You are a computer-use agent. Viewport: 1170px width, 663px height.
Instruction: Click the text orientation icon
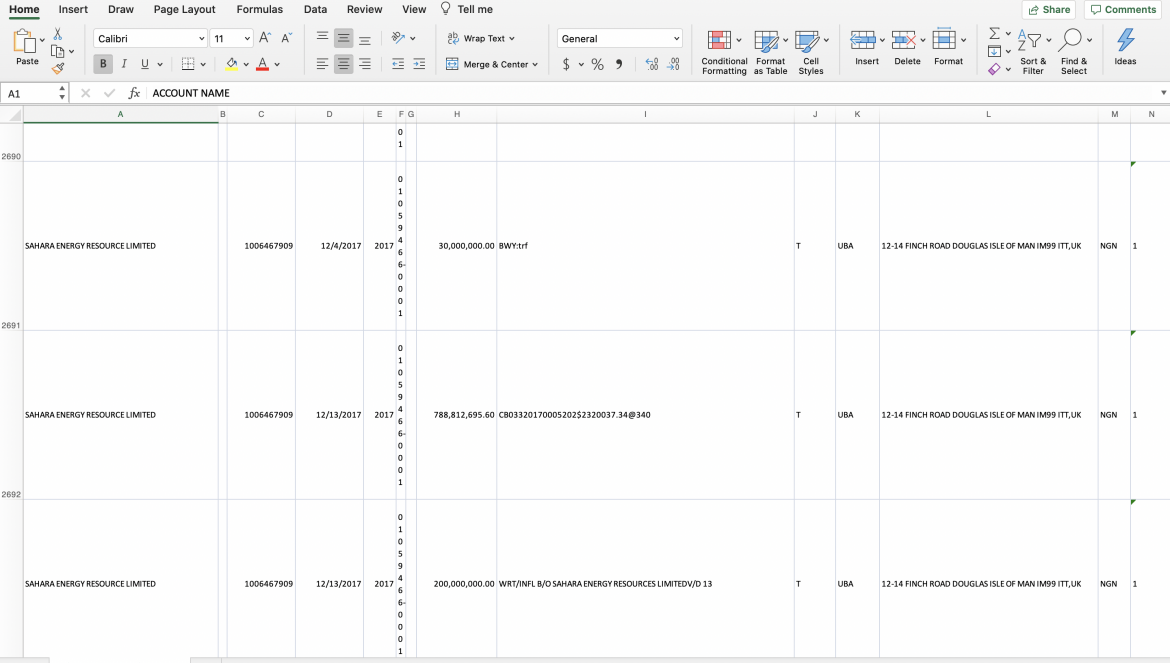click(398, 38)
